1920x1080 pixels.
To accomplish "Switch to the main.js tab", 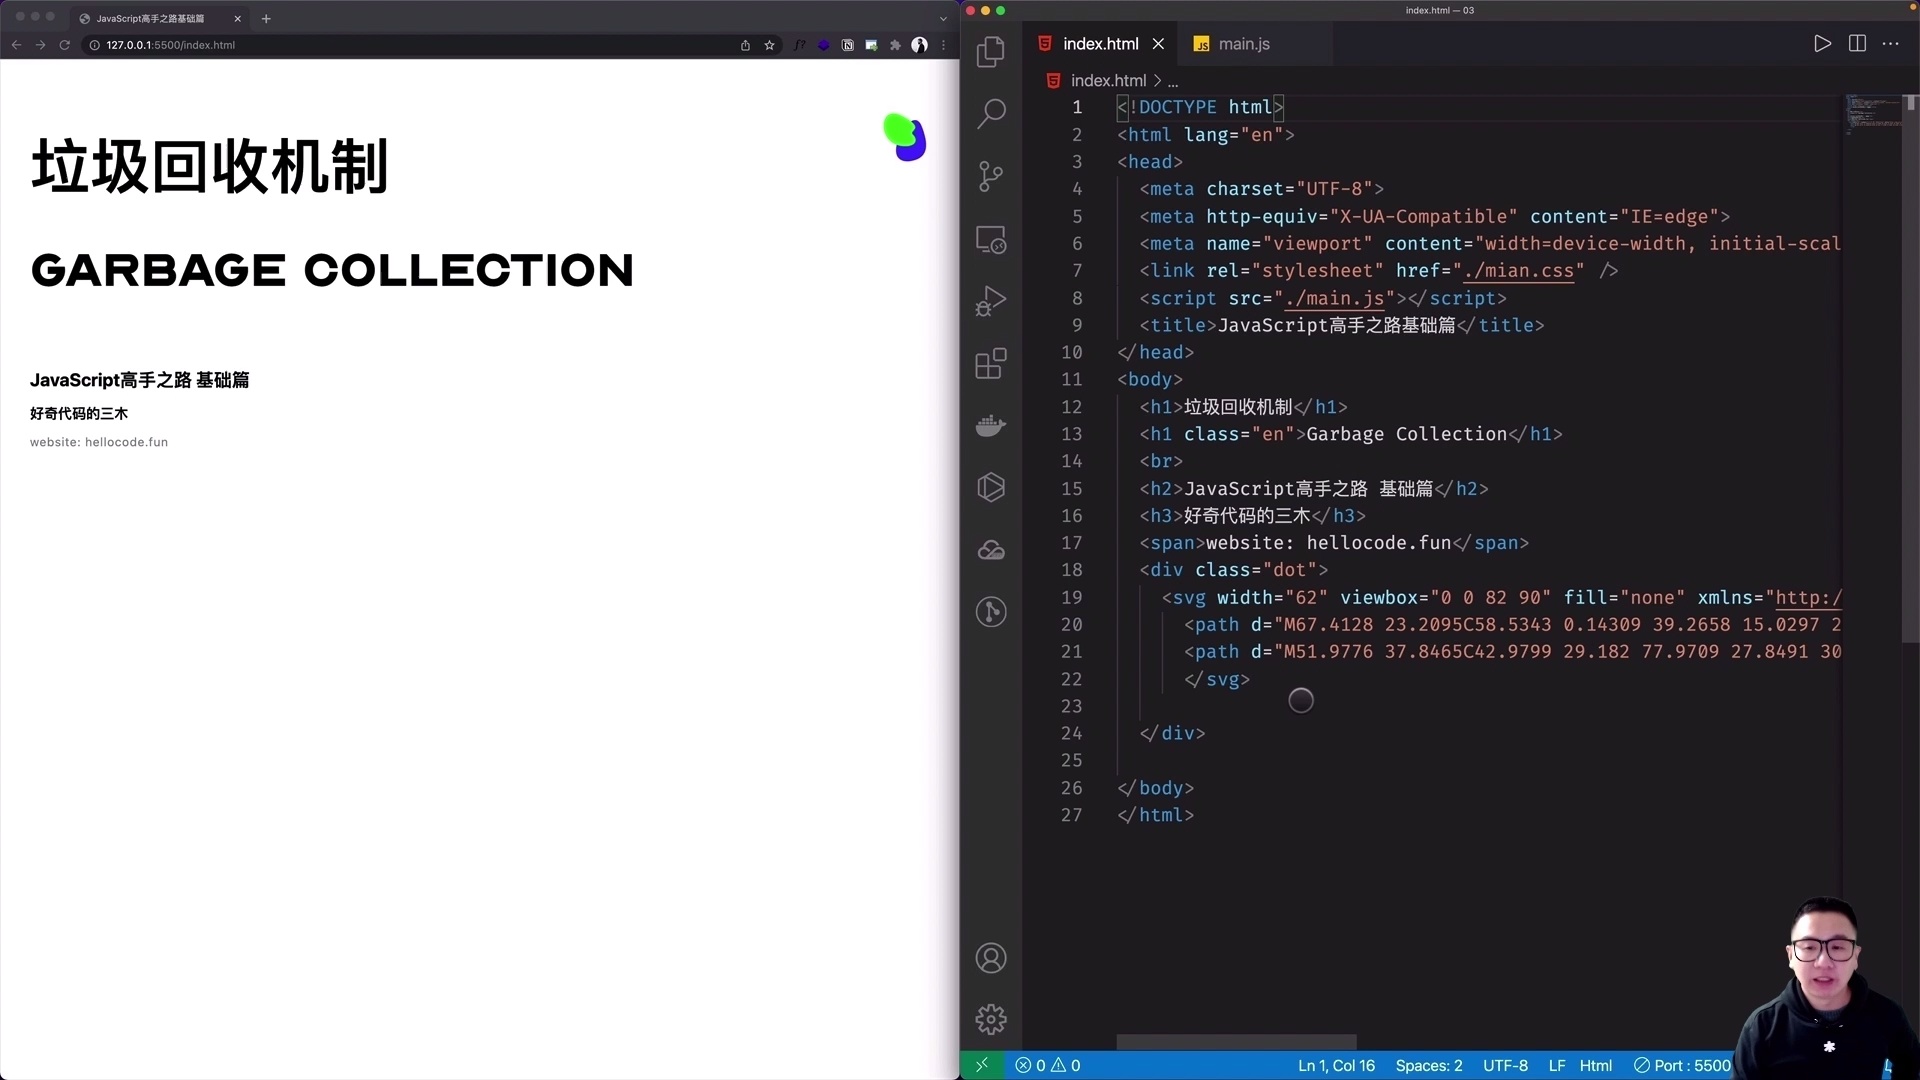I will click(x=1243, y=44).
